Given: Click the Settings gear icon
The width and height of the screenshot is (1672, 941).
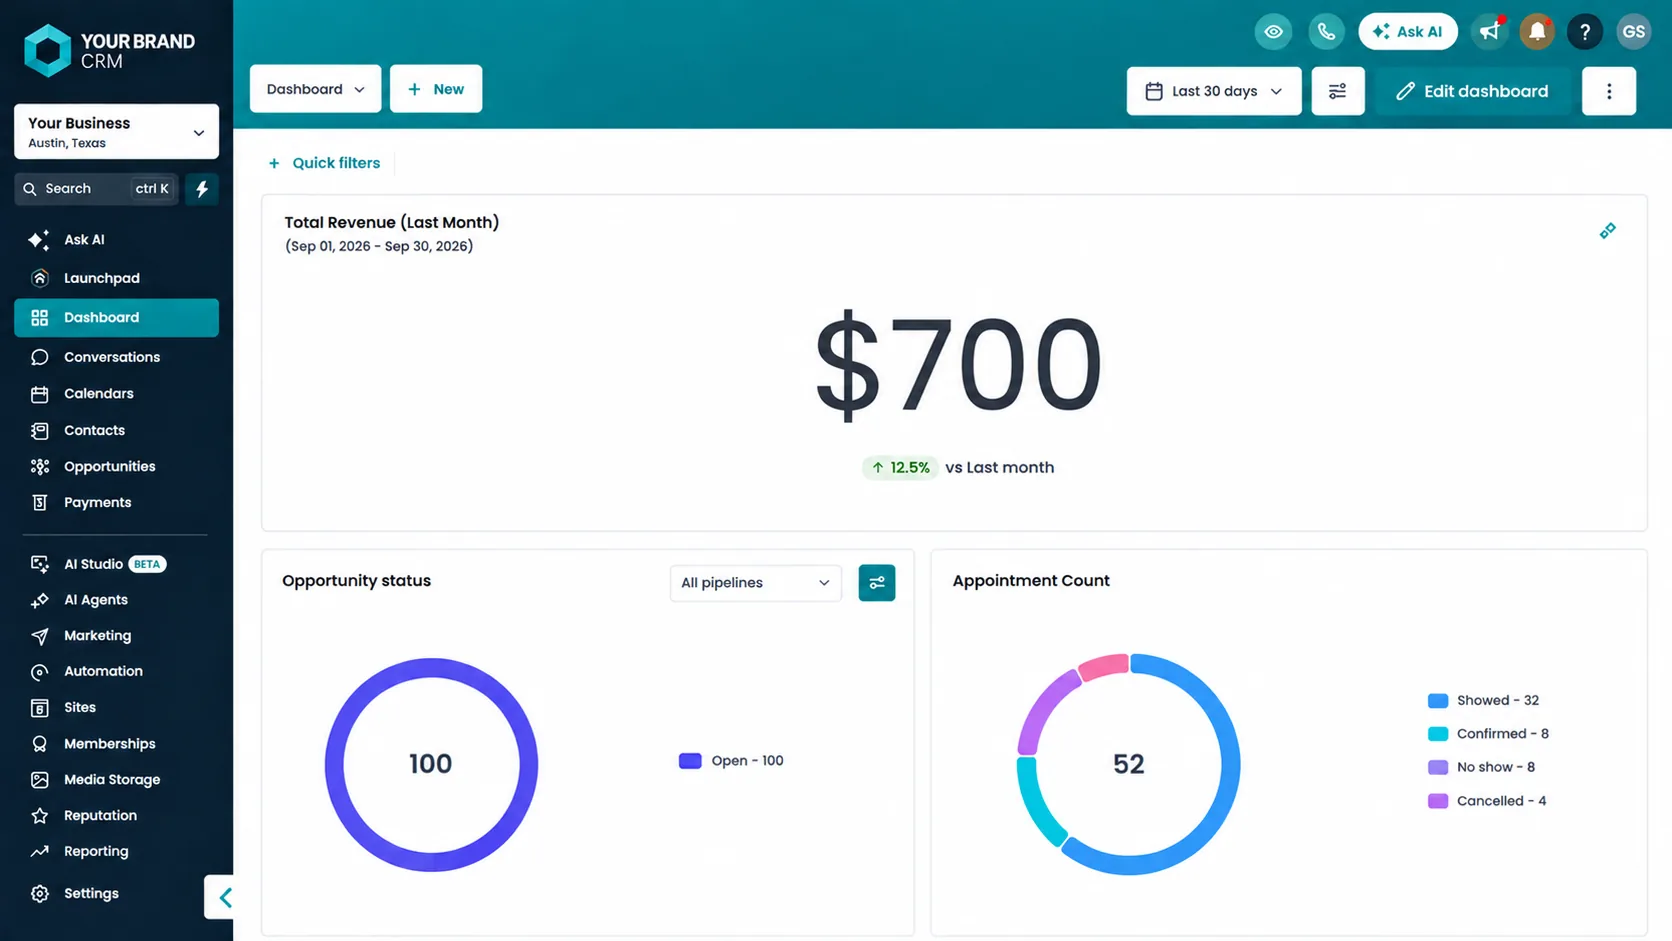Looking at the screenshot, I should point(40,894).
